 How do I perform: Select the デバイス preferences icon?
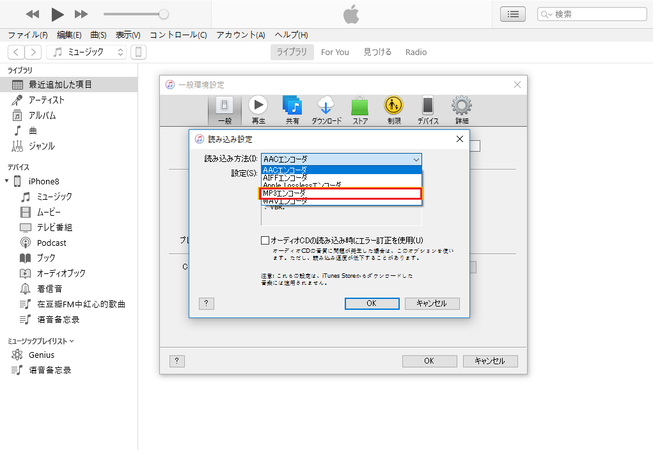click(428, 110)
